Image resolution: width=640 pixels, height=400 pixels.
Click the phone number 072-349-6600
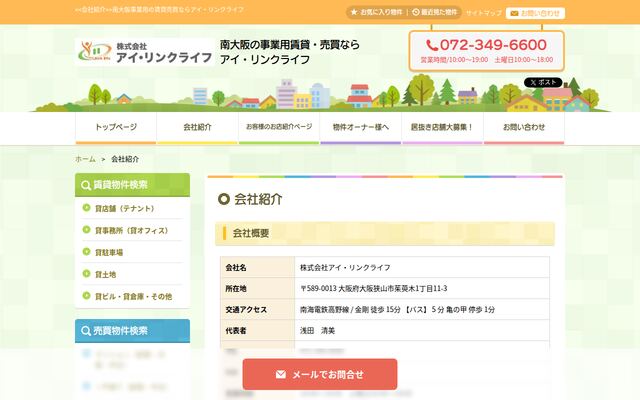(493, 45)
